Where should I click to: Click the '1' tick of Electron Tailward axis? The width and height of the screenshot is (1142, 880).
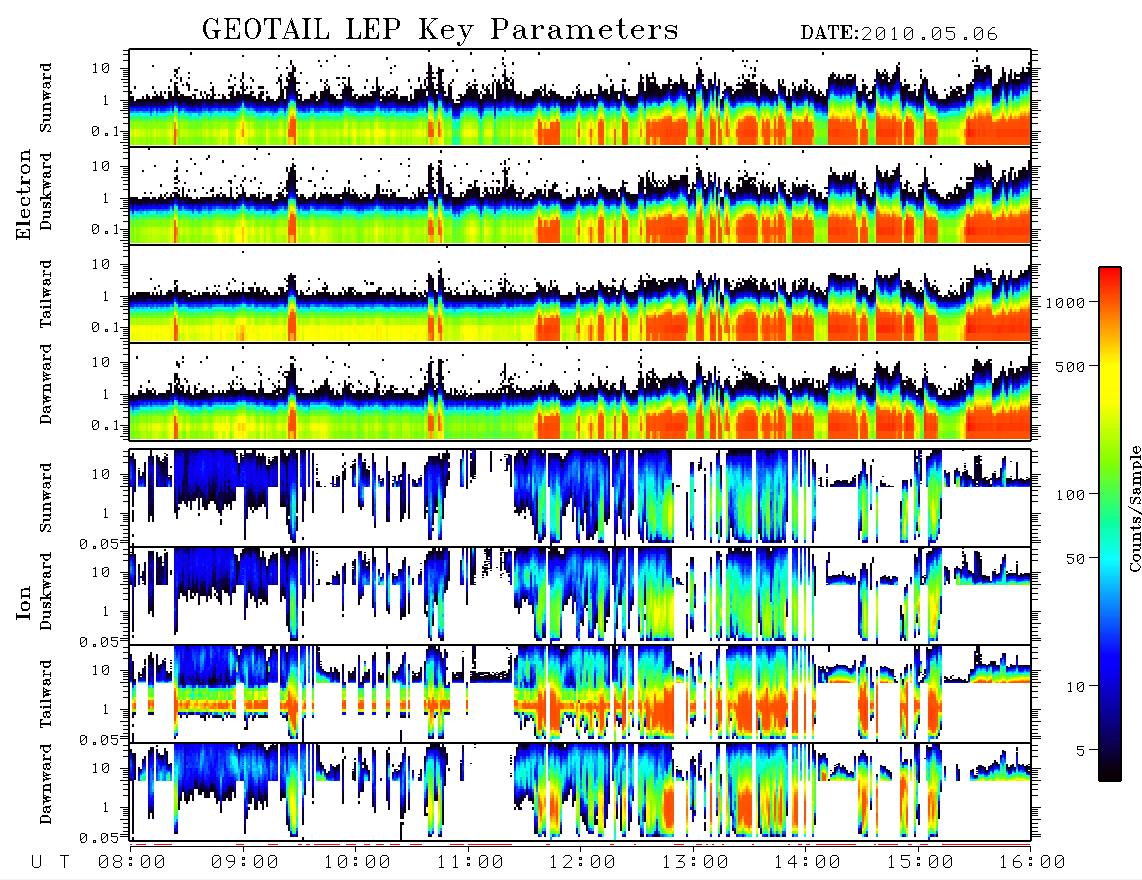coord(106,296)
